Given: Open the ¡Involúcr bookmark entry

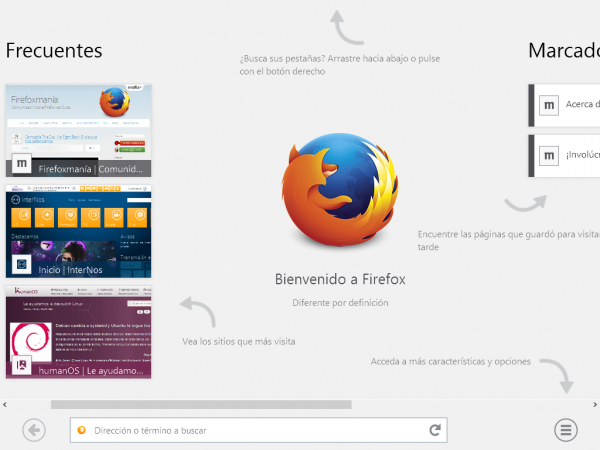Looking at the screenshot, I should coord(564,156).
